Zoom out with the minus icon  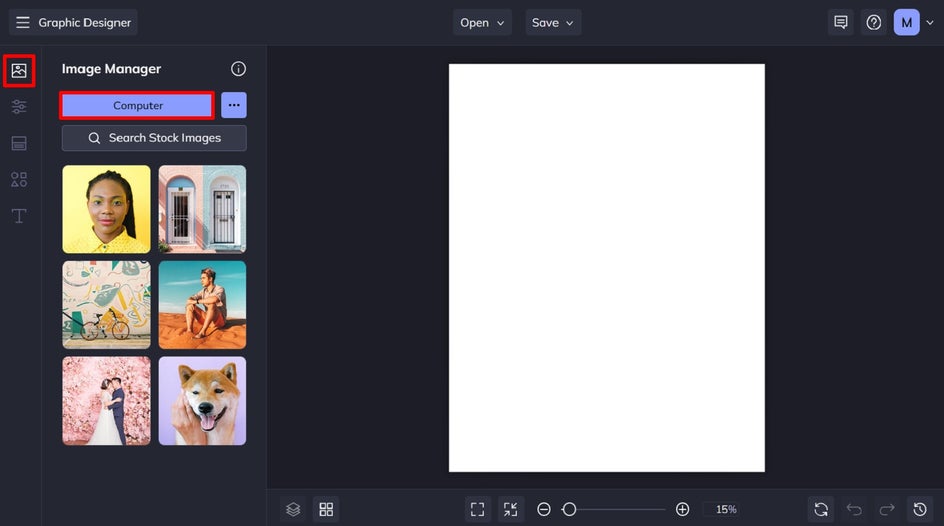544,509
